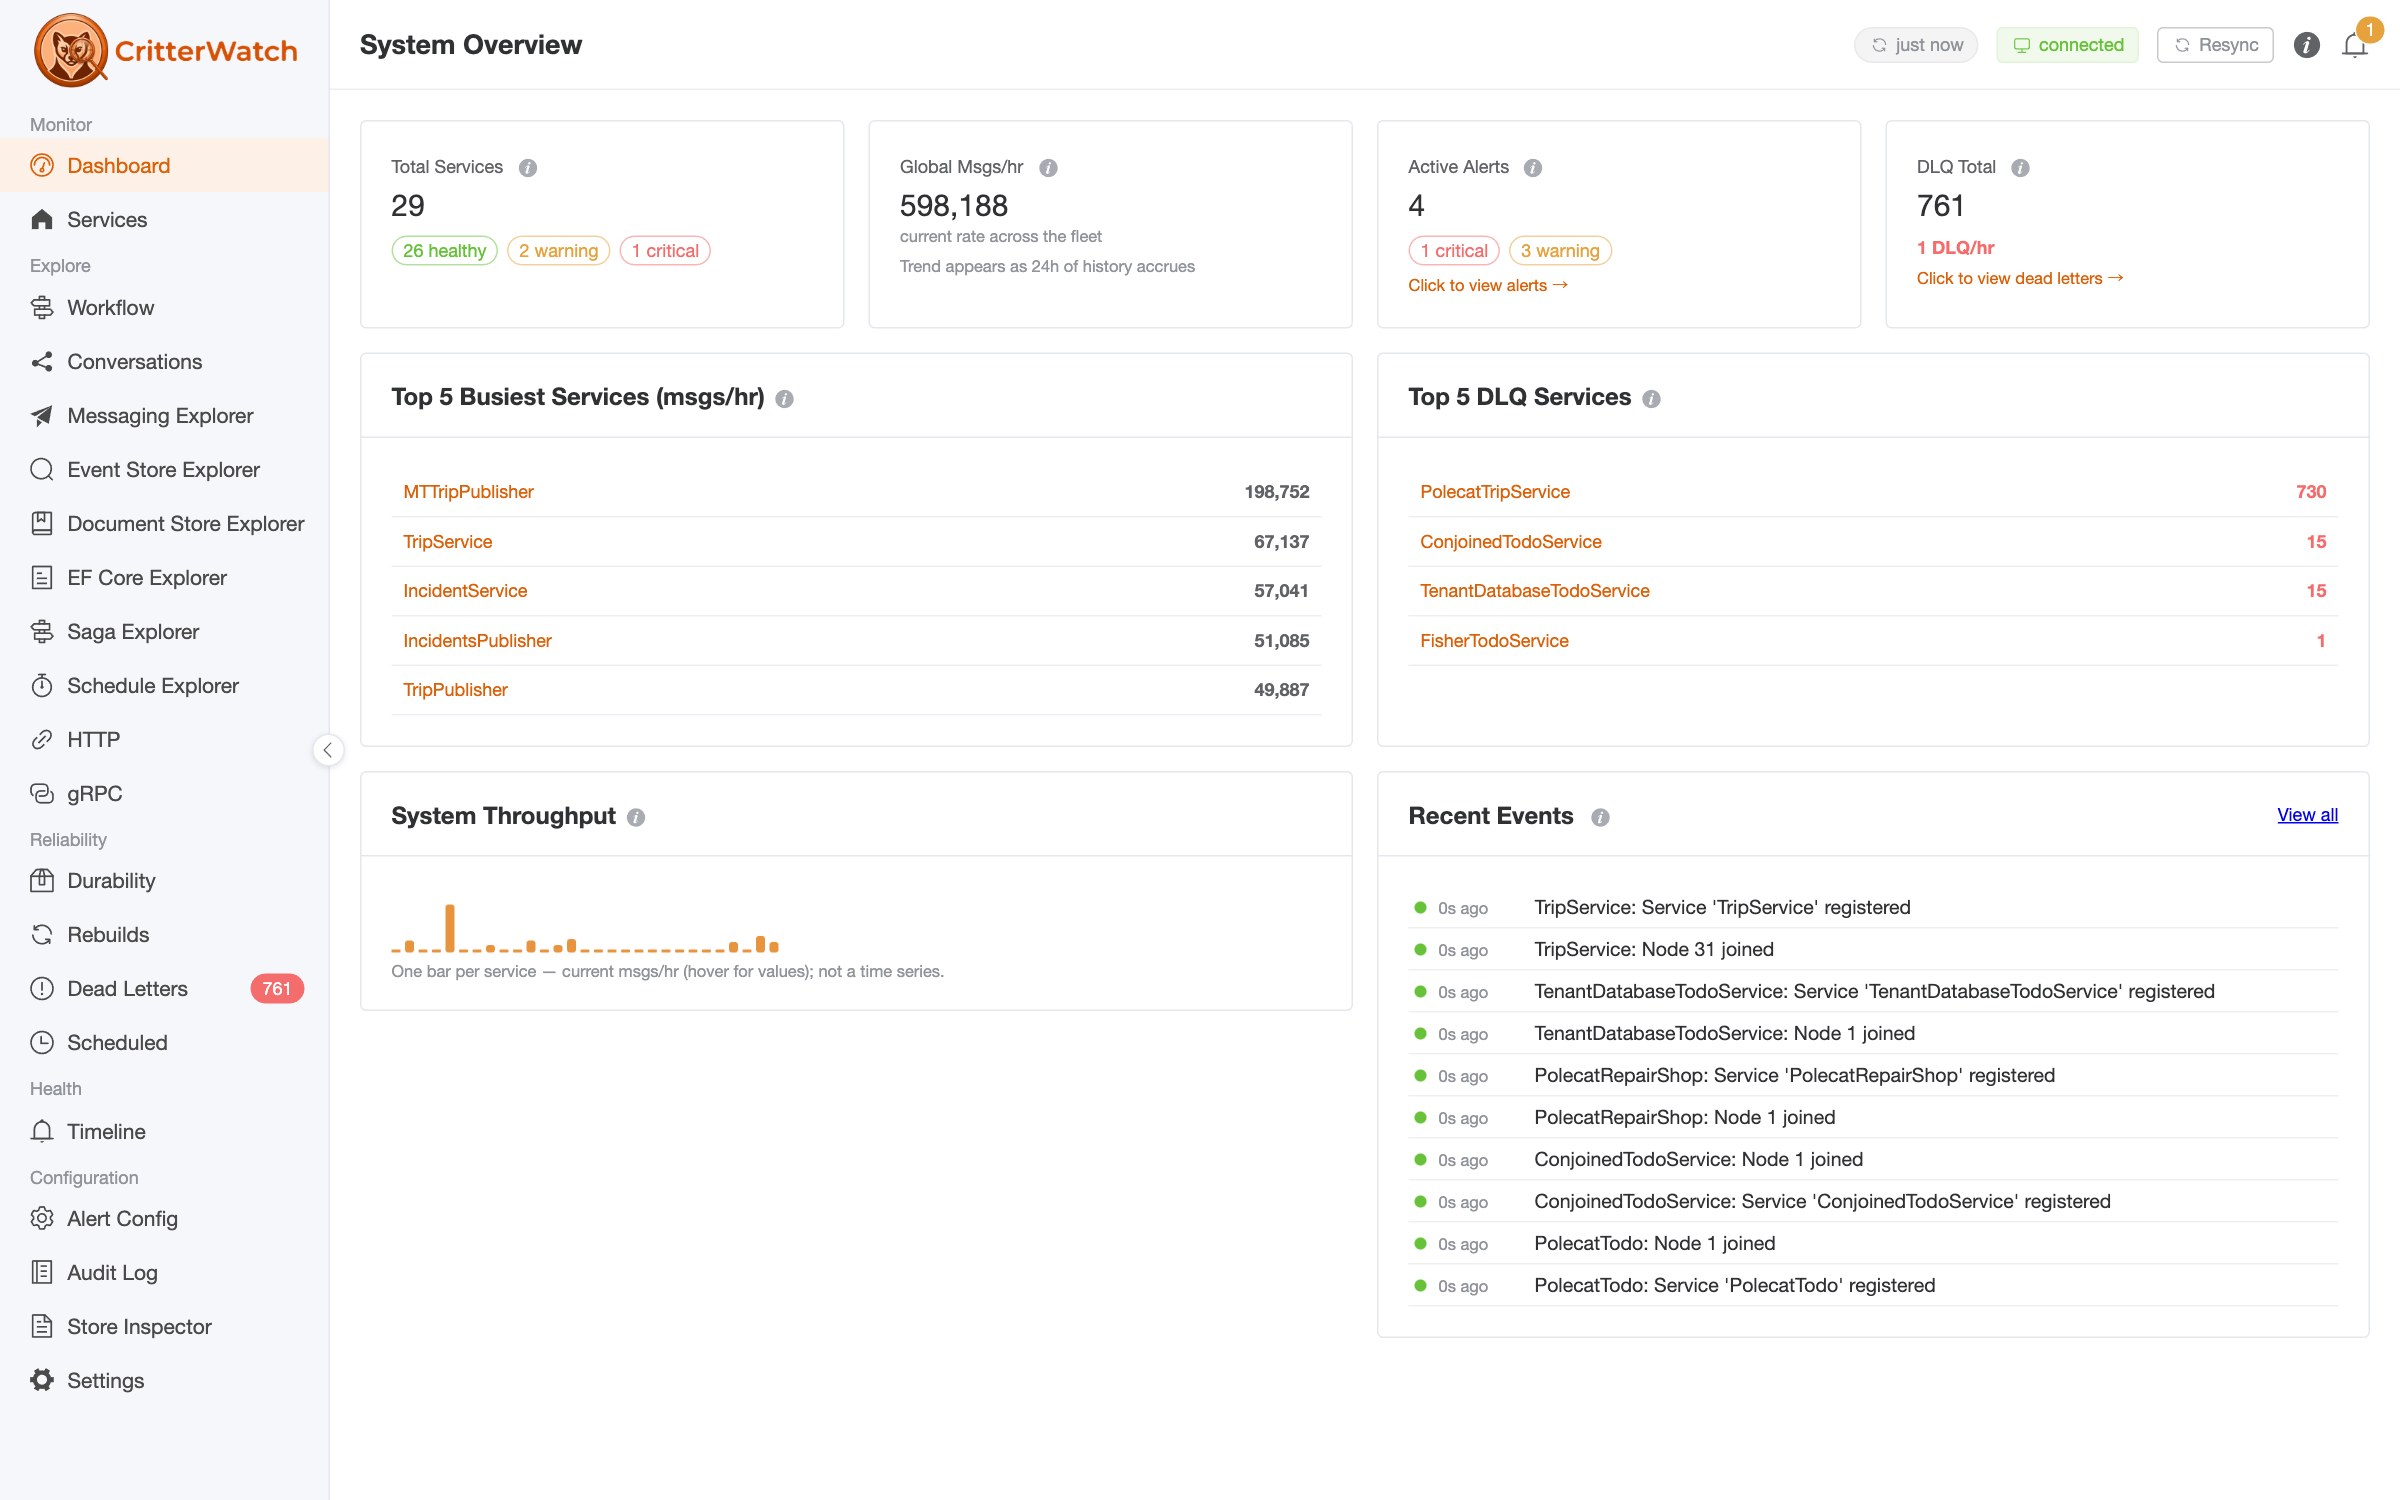This screenshot has width=2400, height=1500.
Task: Click info icon next to Top 5 Busiest Services
Action: [x=784, y=399]
